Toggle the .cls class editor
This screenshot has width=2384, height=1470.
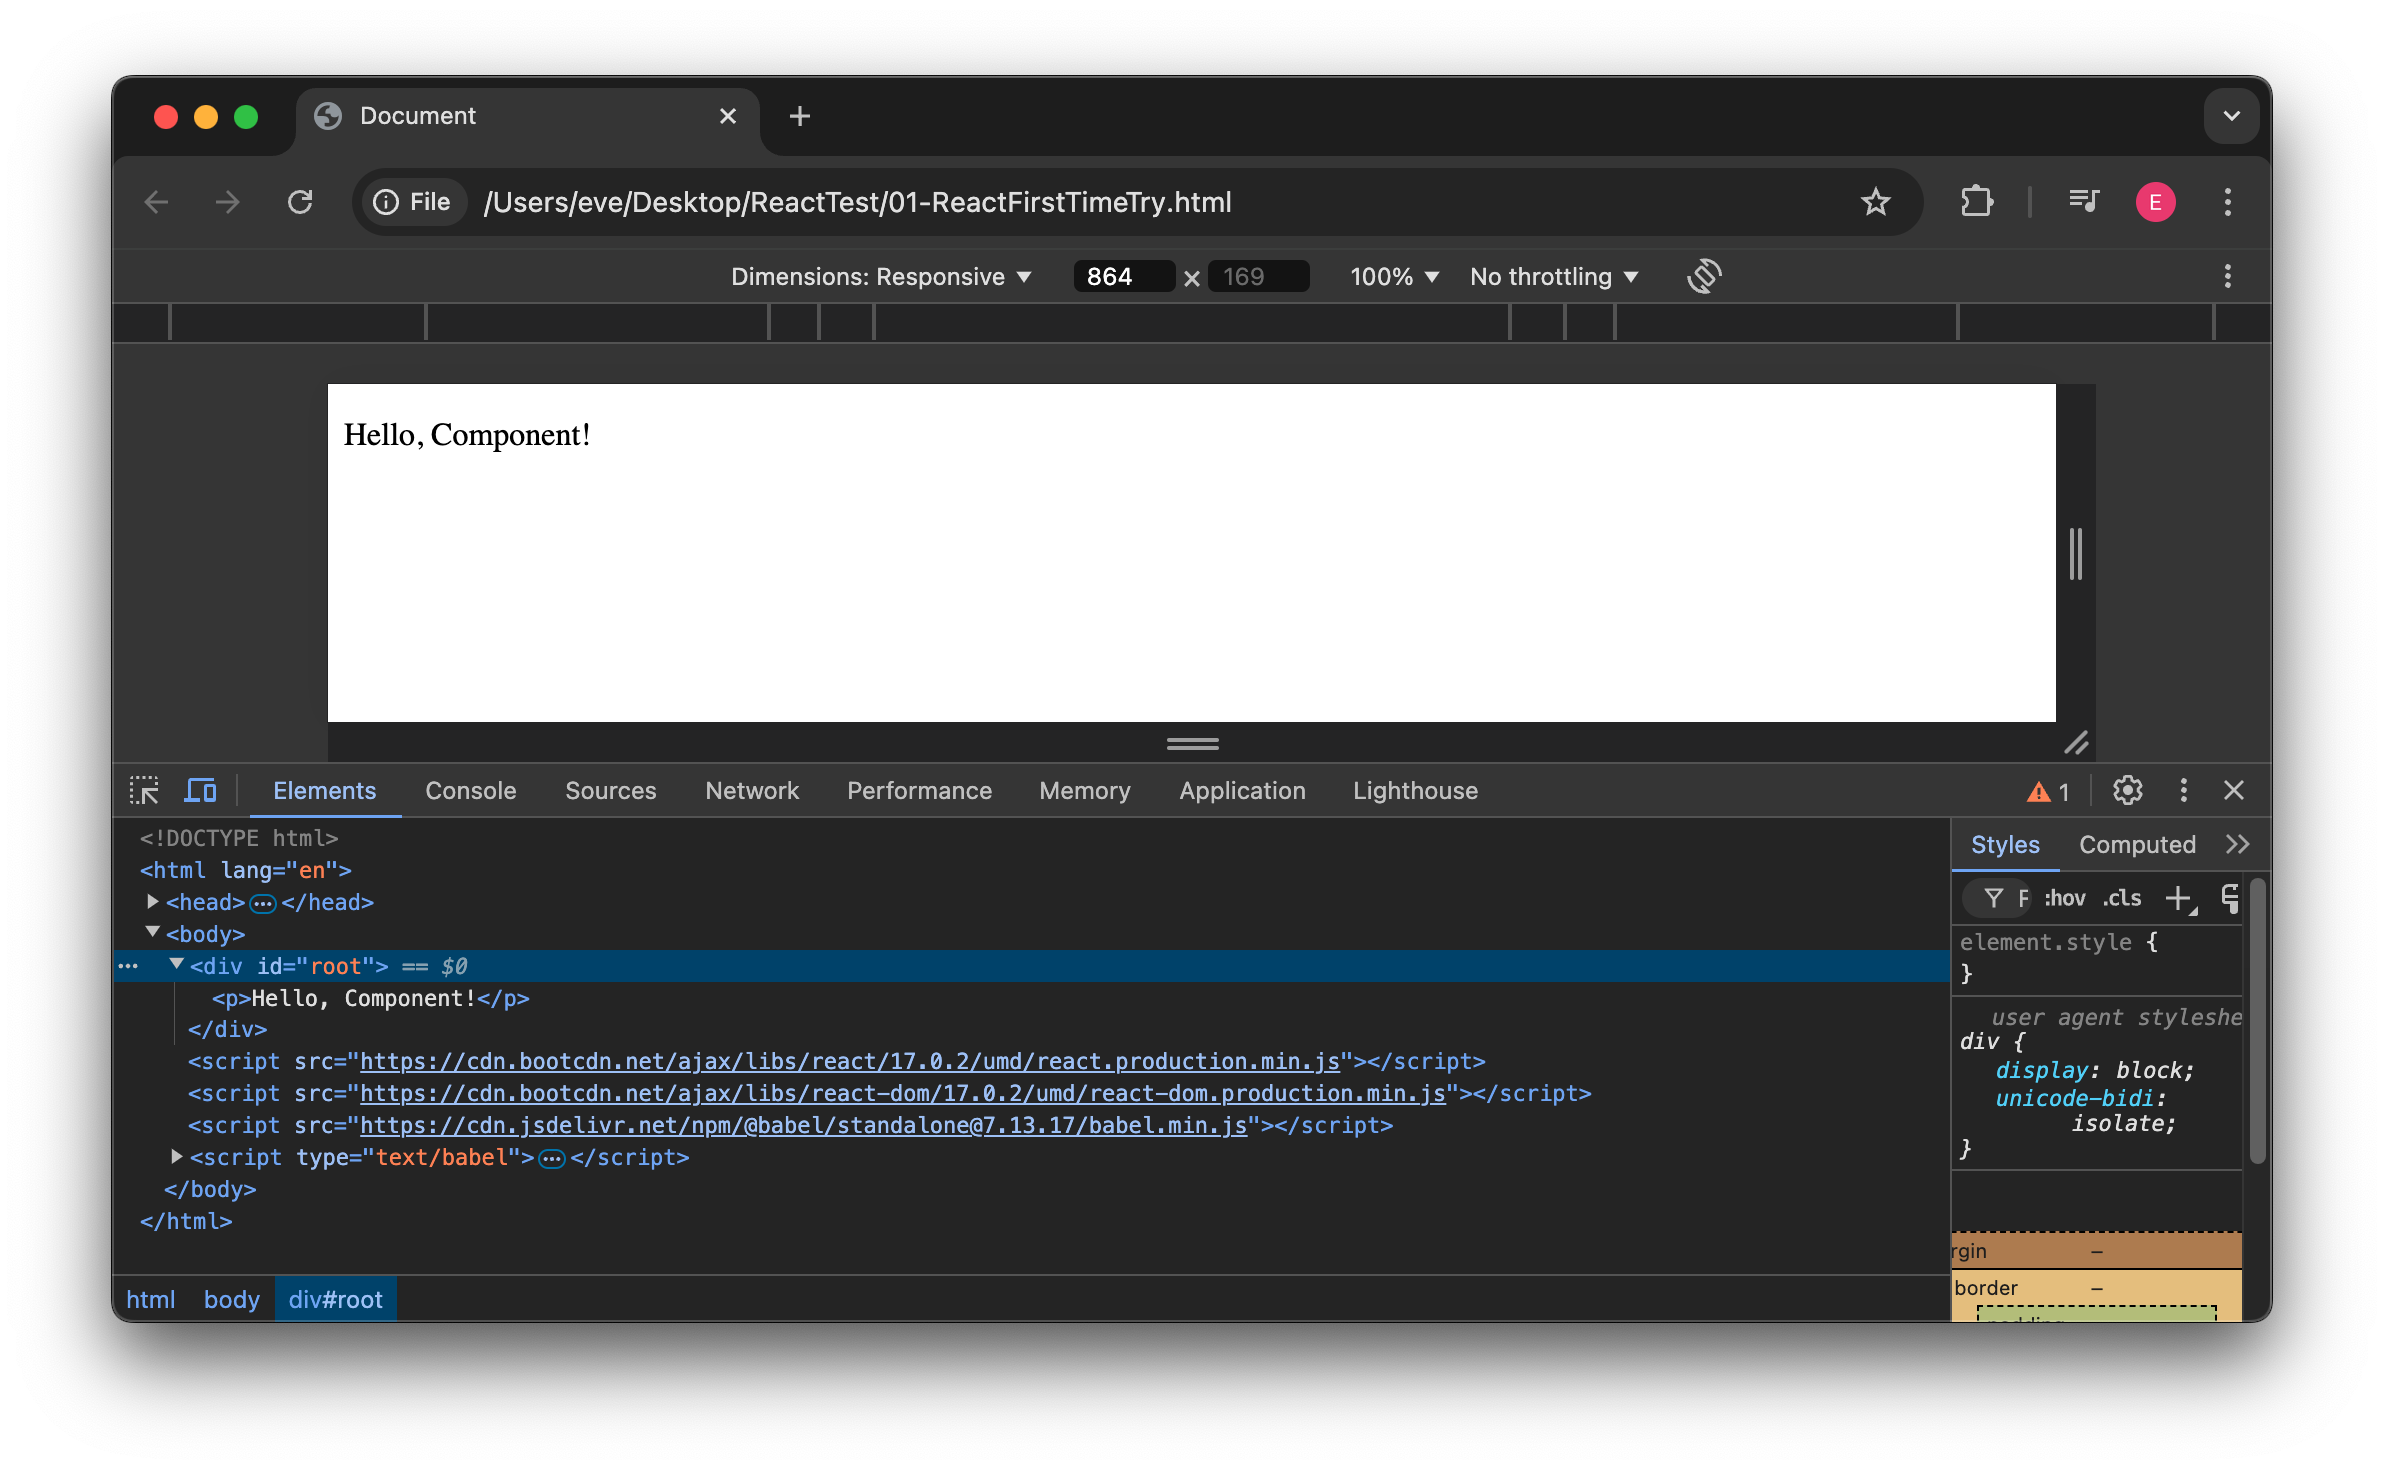[x=2121, y=898]
